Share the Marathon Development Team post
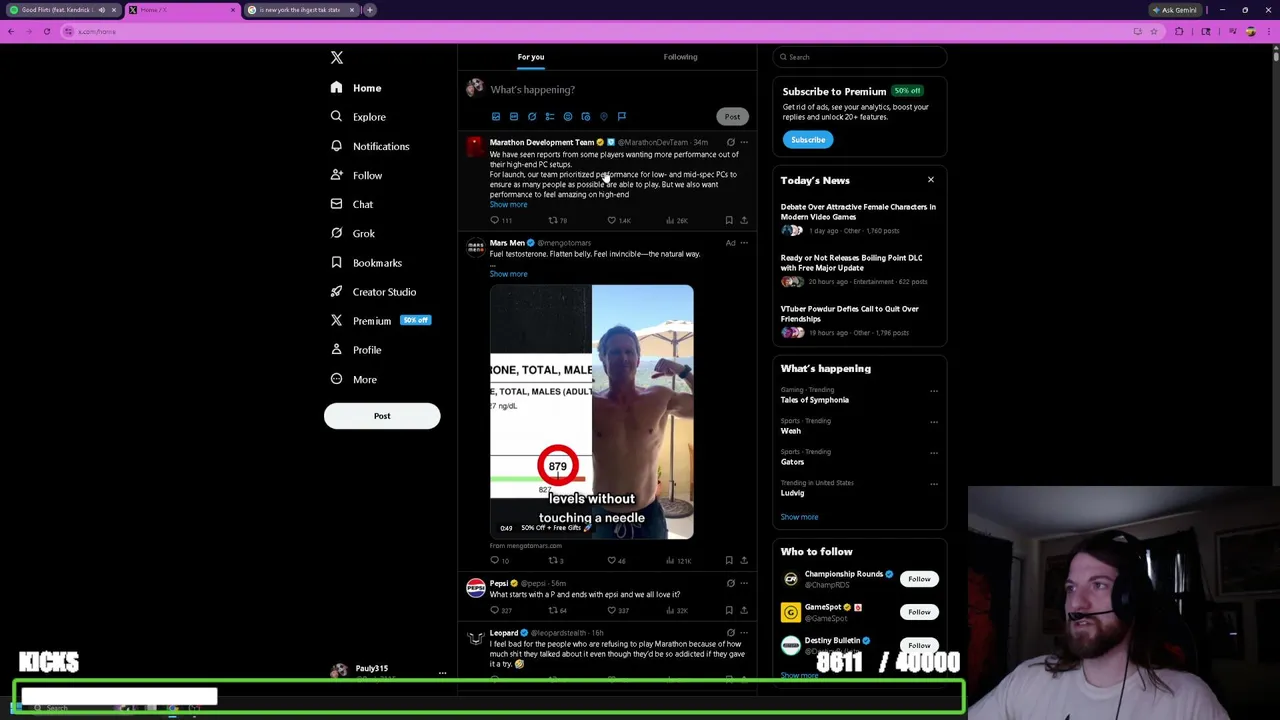The width and height of the screenshot is (1280, 720). [x=743, y=220]
